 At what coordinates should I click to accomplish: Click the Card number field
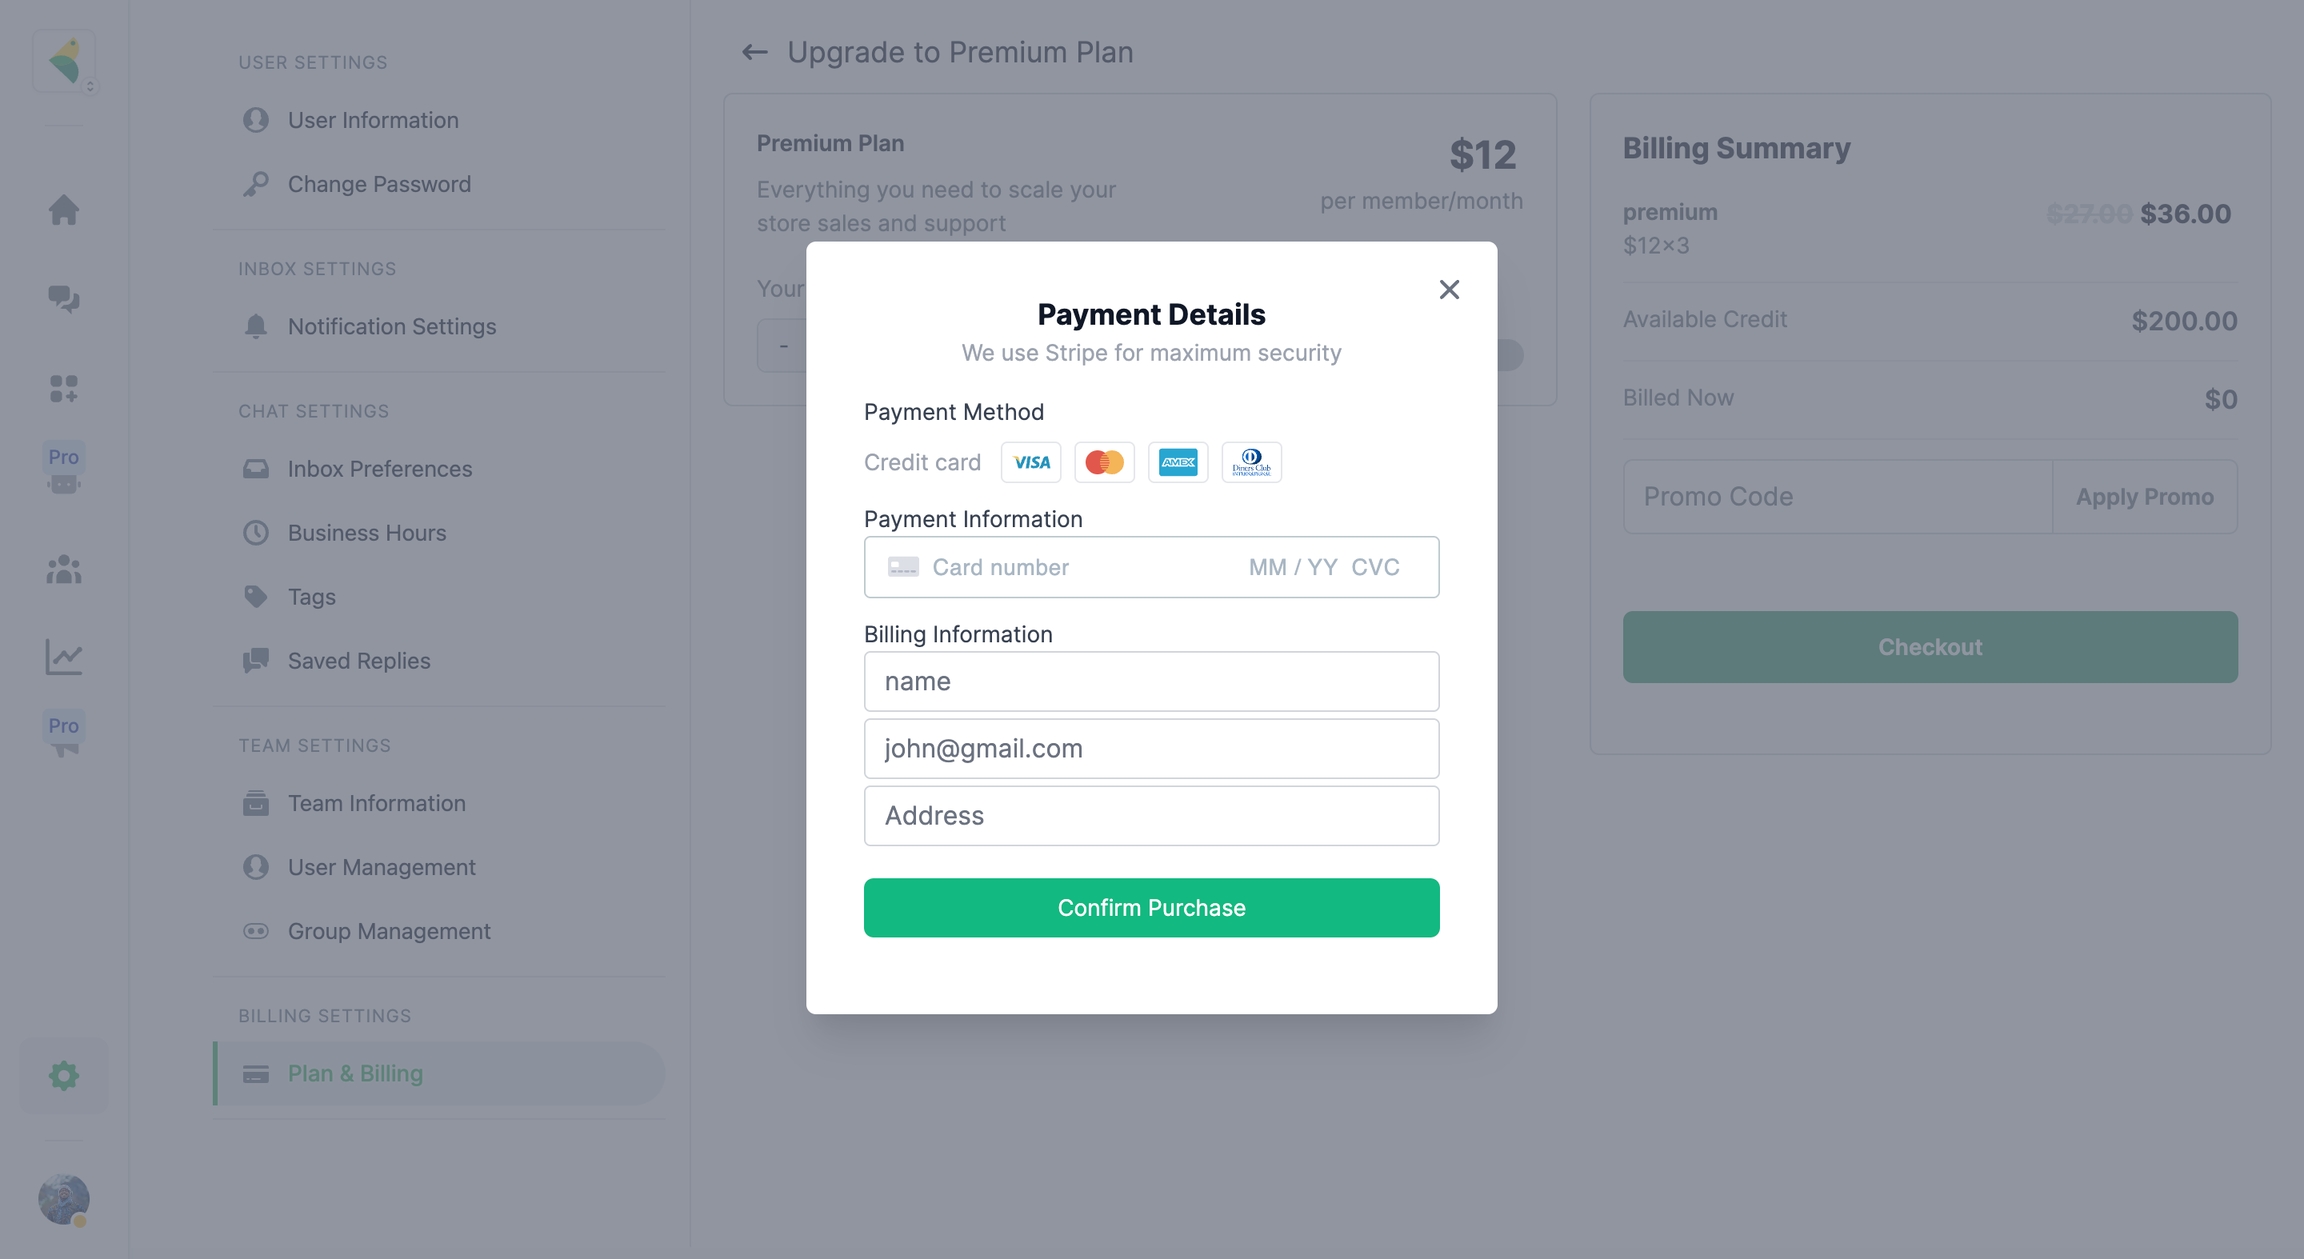pos(1070,567)
